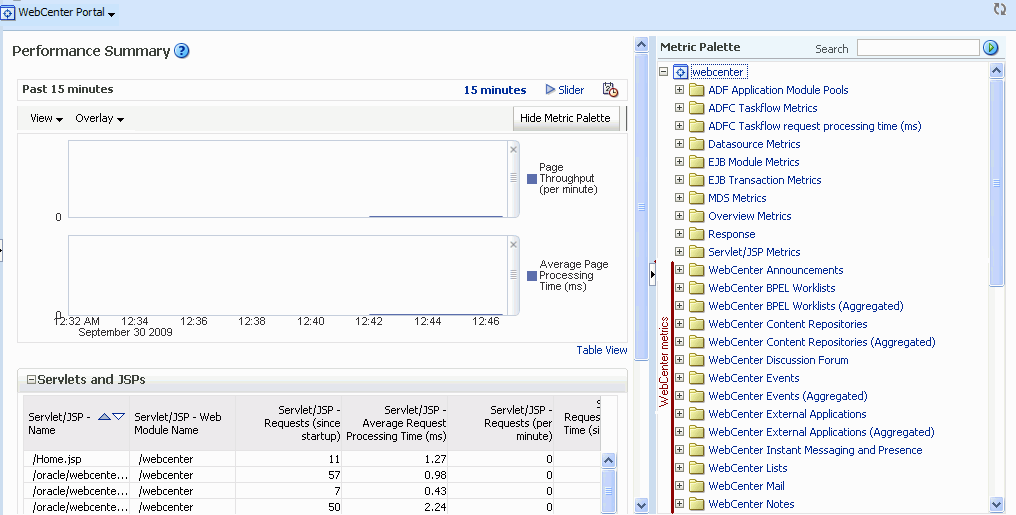Image resolution: width=1016 pixels, height=515 pixels.
Task: Expand Overview Metrics folder
Action: (679, 216)
